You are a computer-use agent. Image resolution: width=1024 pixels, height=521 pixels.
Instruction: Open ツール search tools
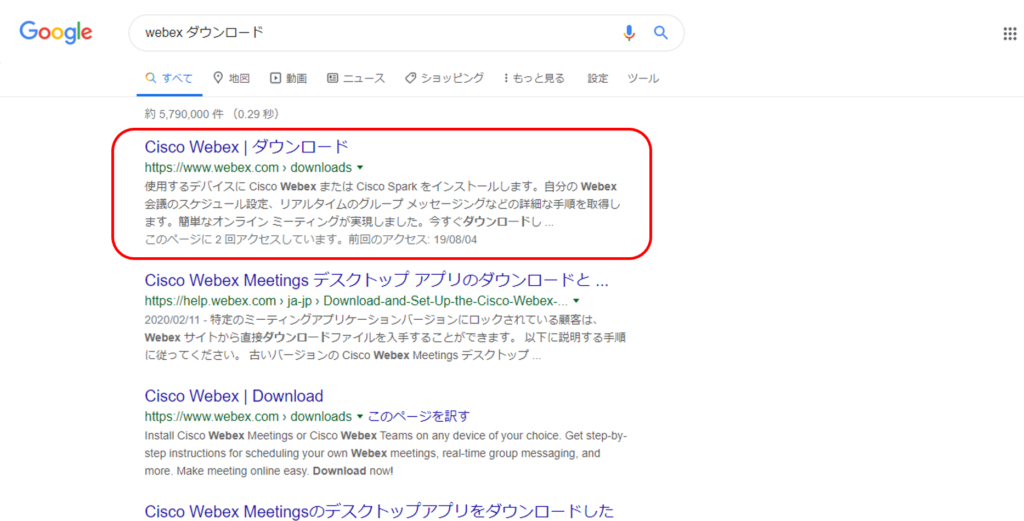click(643, 78)
